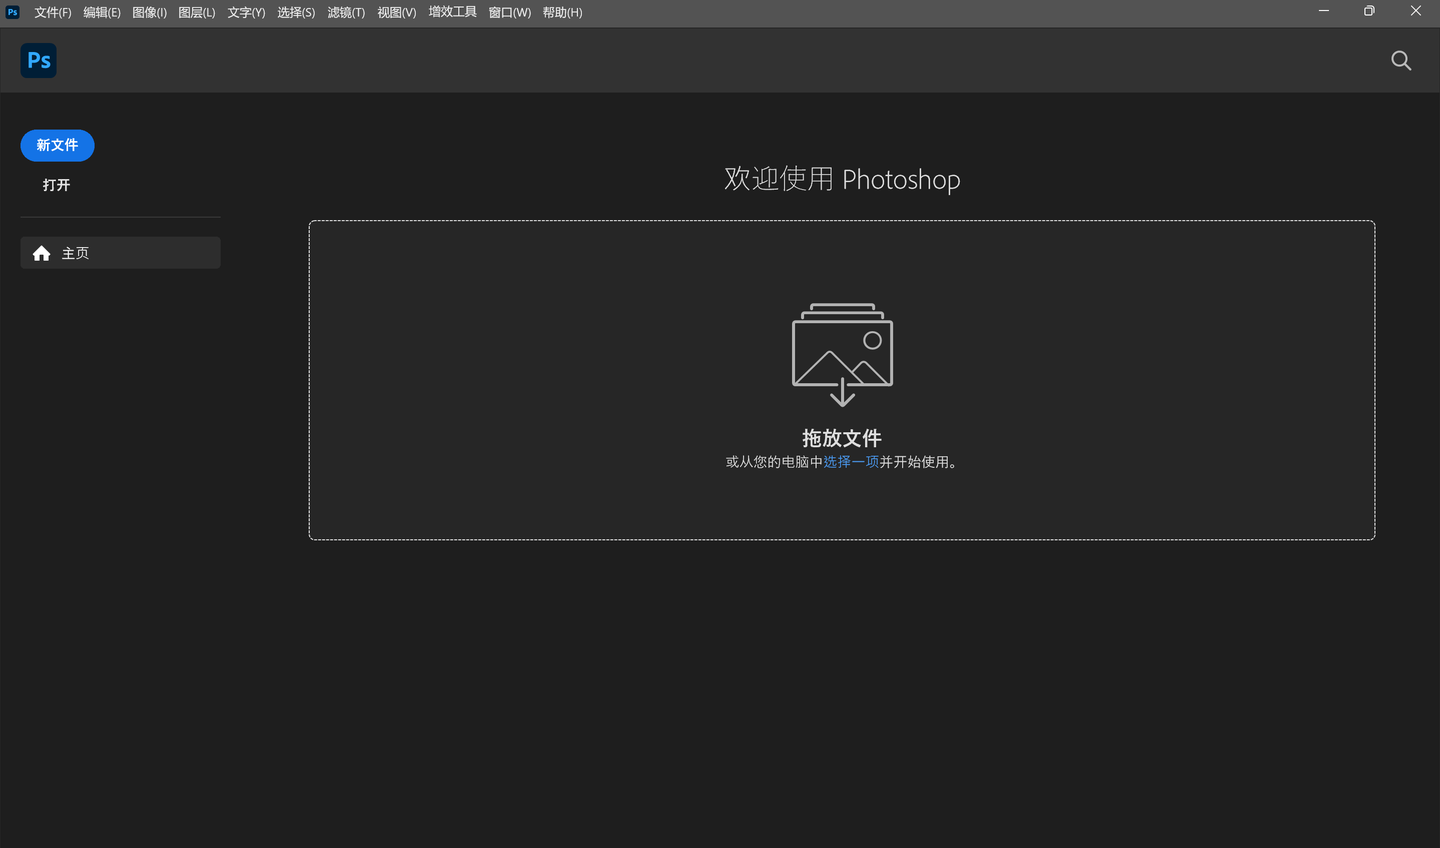Open the 图像(I) menu
The width and height of the screenshot is (1440, 848).
tap(150, 12)
